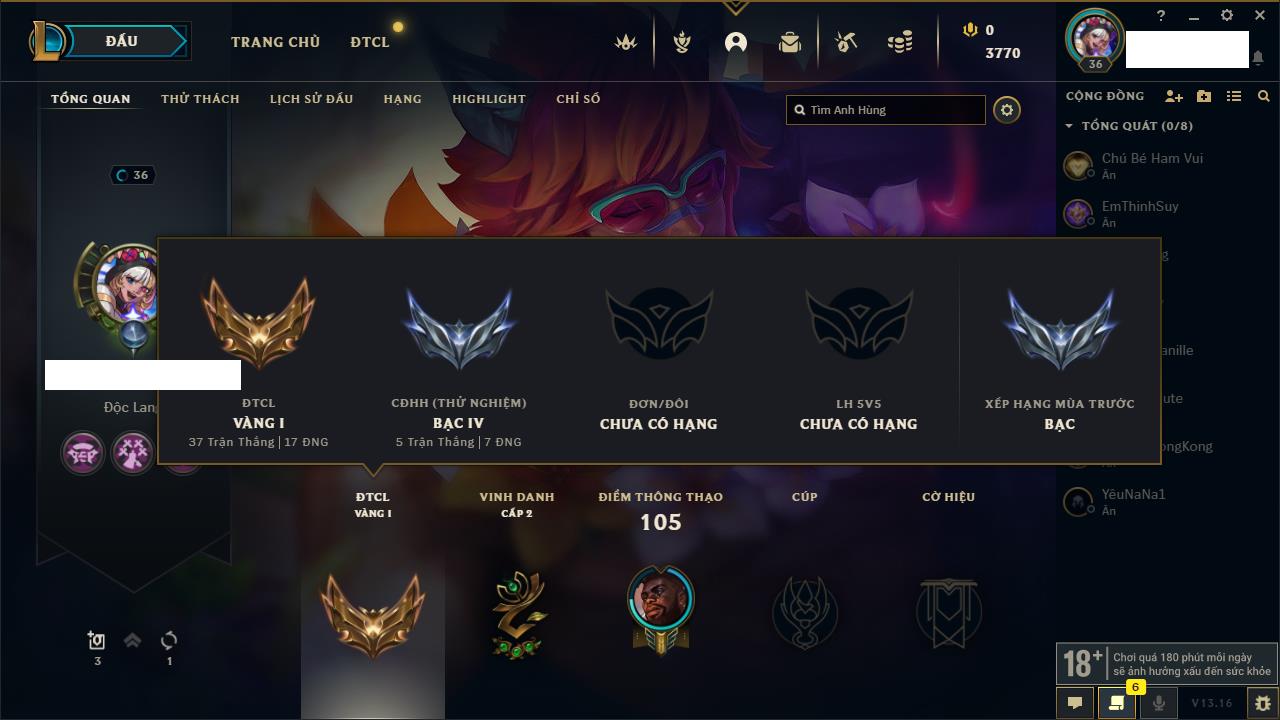
Task: Click the add friend icon
Action: (x=1174, y=96)
